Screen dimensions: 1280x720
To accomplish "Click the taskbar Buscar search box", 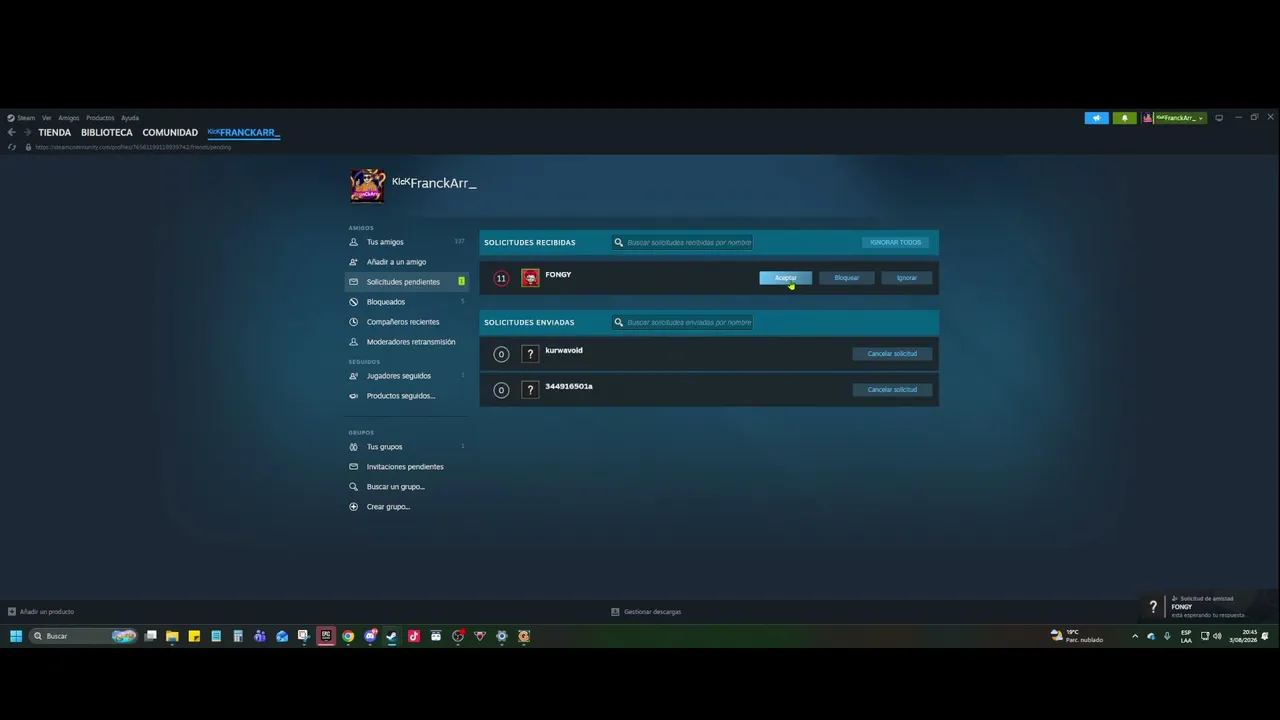I will coord(84,636).
